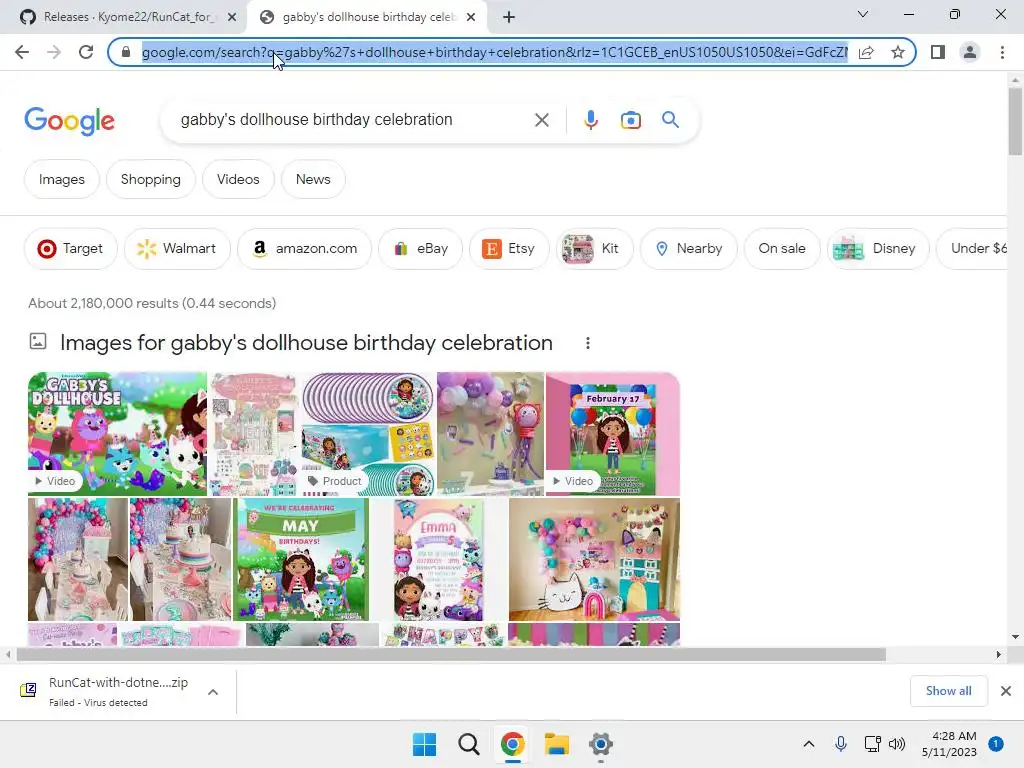Submit the search with the magnifier icon
Screen dimensions: 1024x768
click(670, 120)
